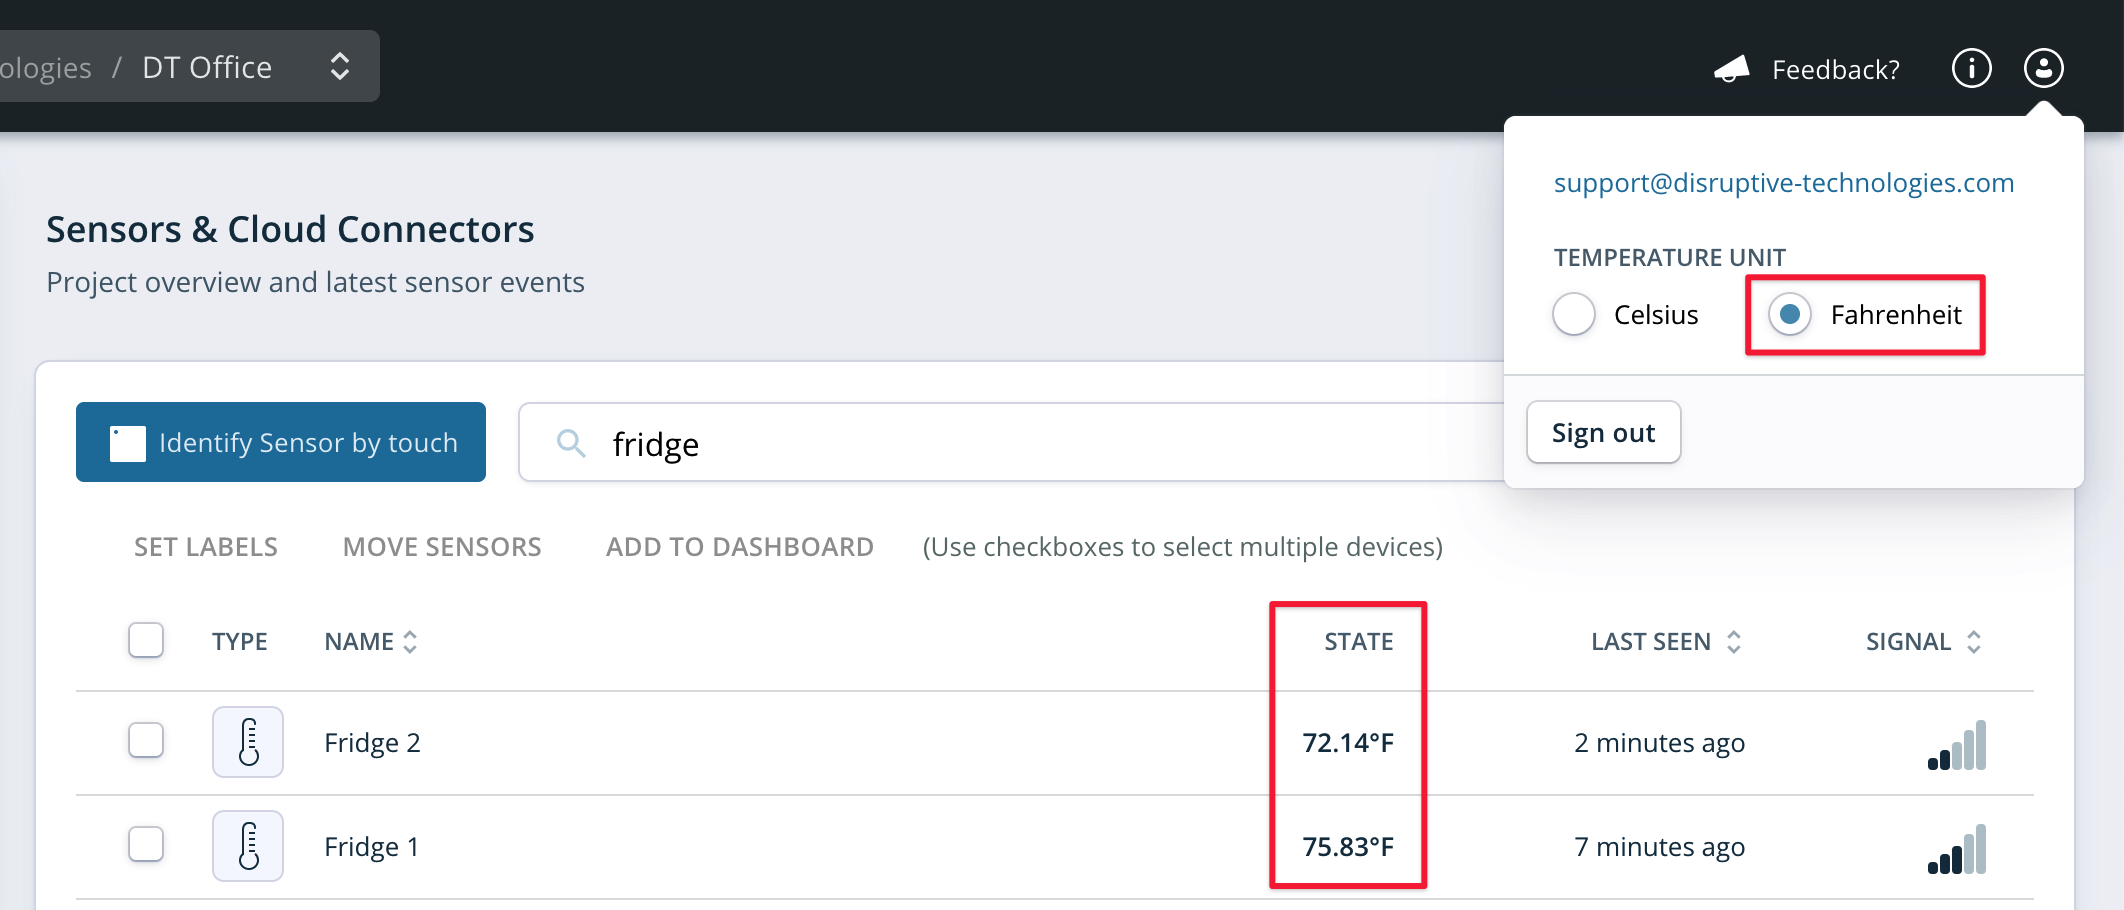Click the Sign out button
Viewport: 2124px width, 910px height.
(x=1603, y=432)
